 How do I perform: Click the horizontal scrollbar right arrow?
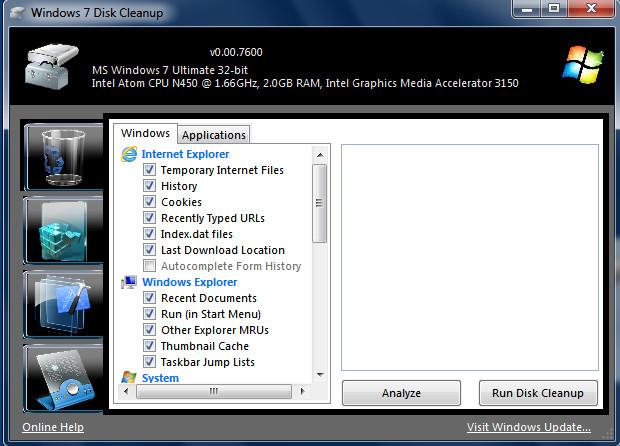(303, 391)
